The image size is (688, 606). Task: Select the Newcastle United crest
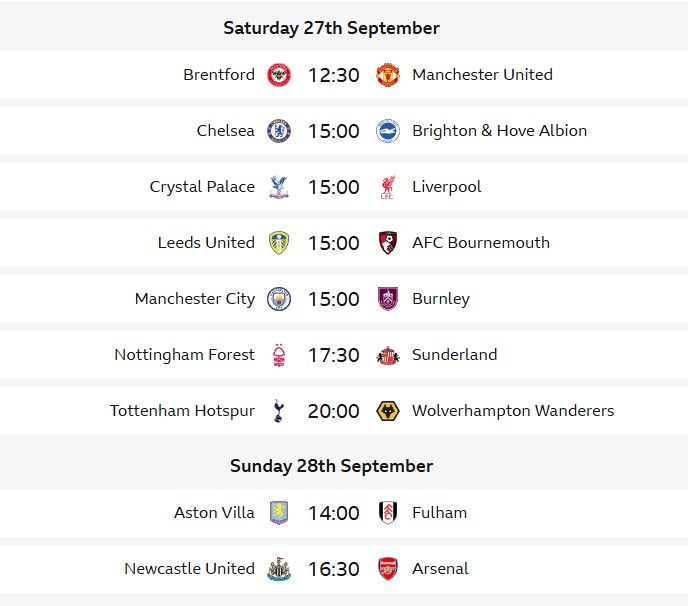tap(279, 569)
